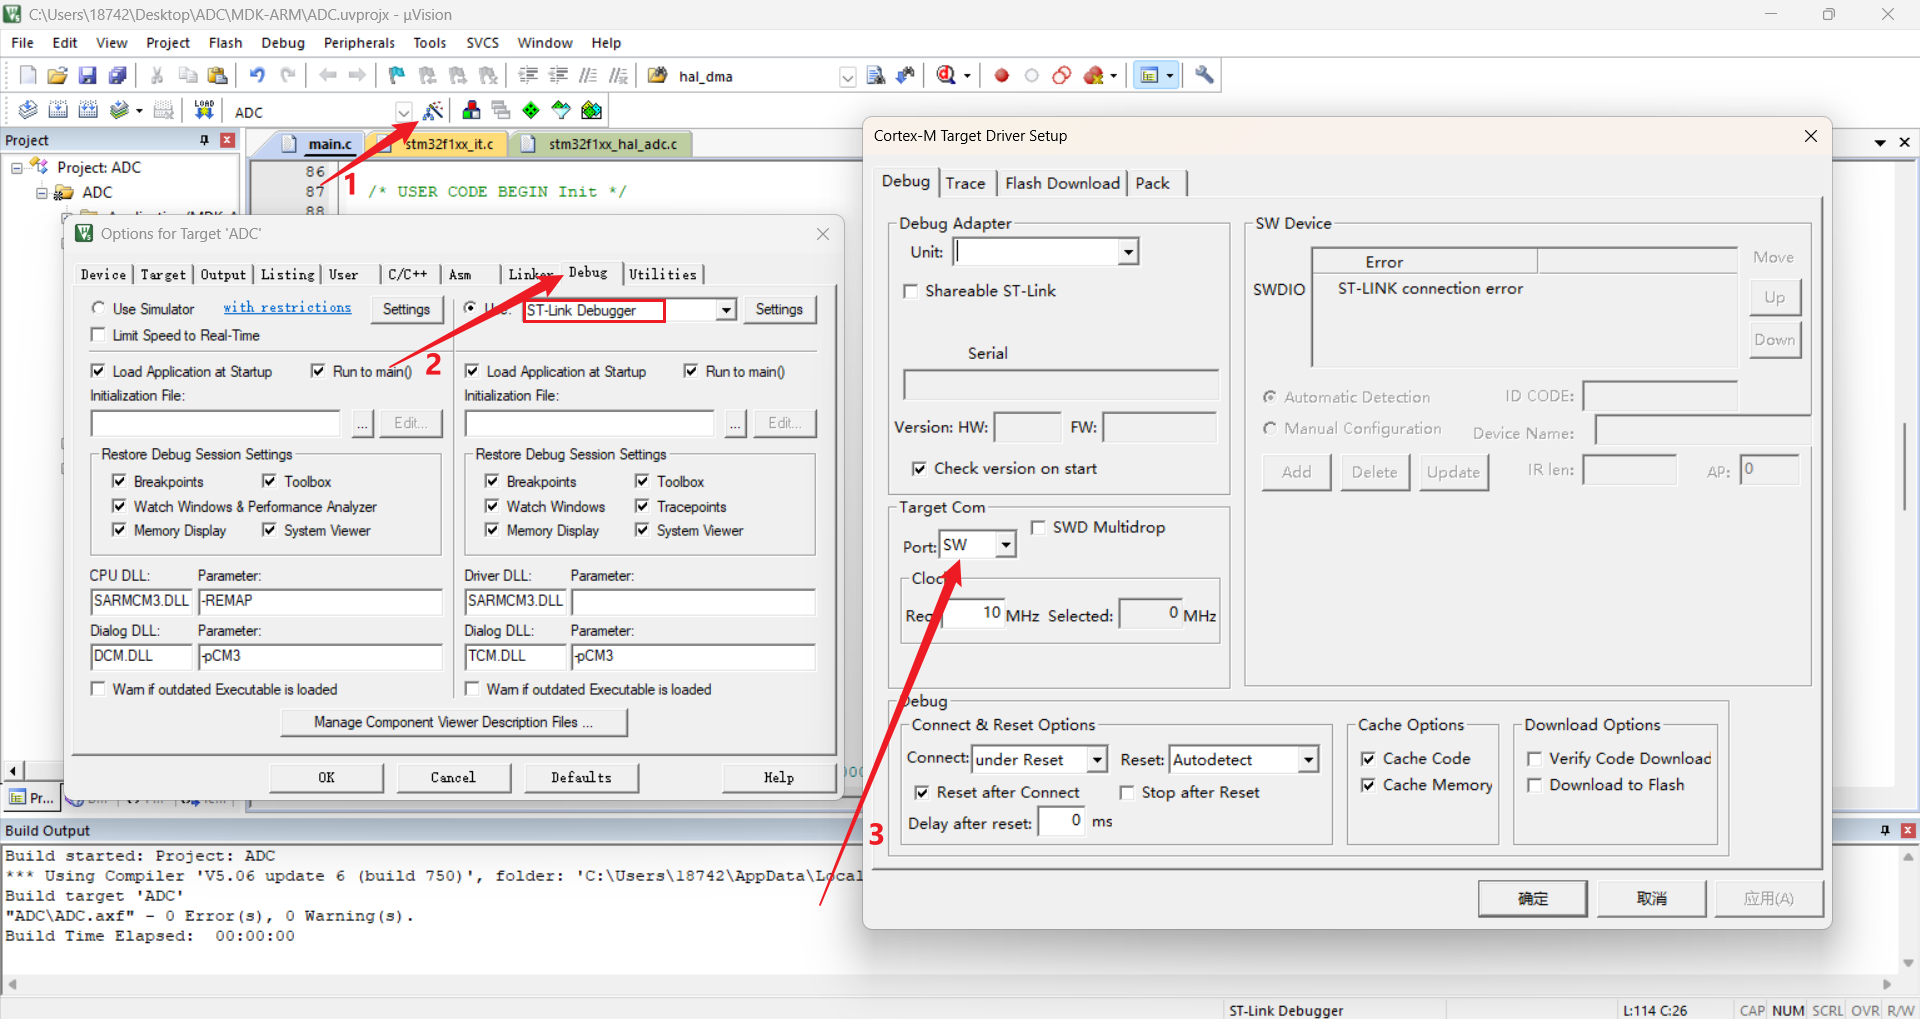Select the Use Simulator radio button
This screenshot has width=1920, height=1019.
coord(98,308)
